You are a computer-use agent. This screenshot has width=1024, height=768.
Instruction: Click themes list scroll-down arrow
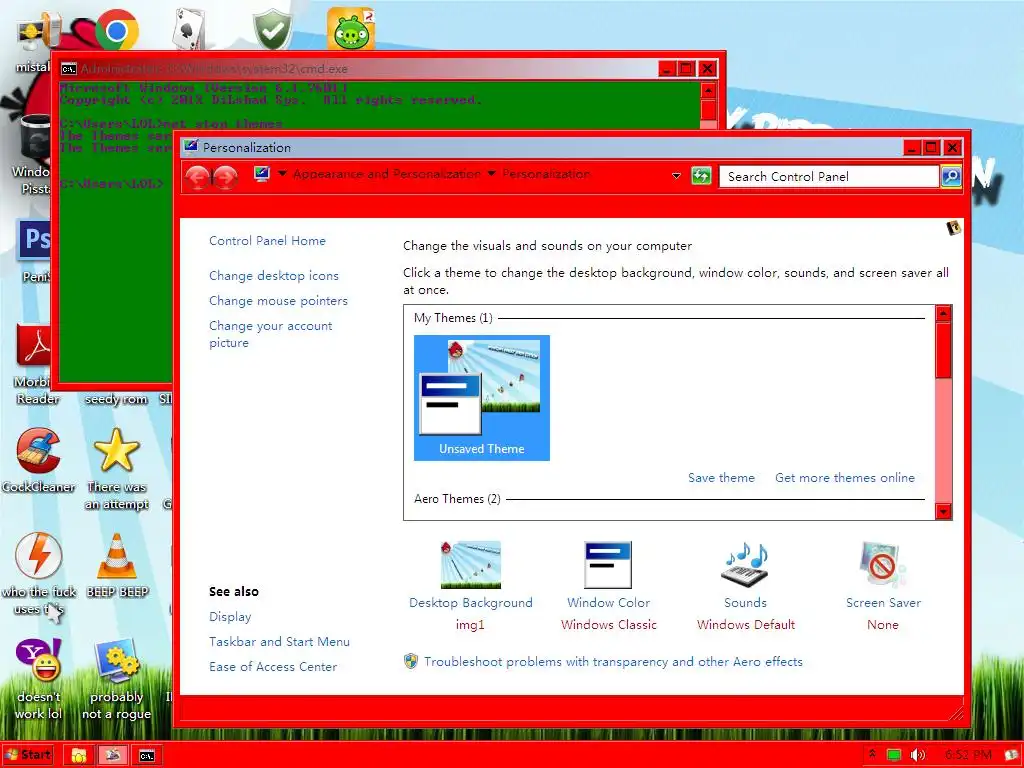pos(943,511)
